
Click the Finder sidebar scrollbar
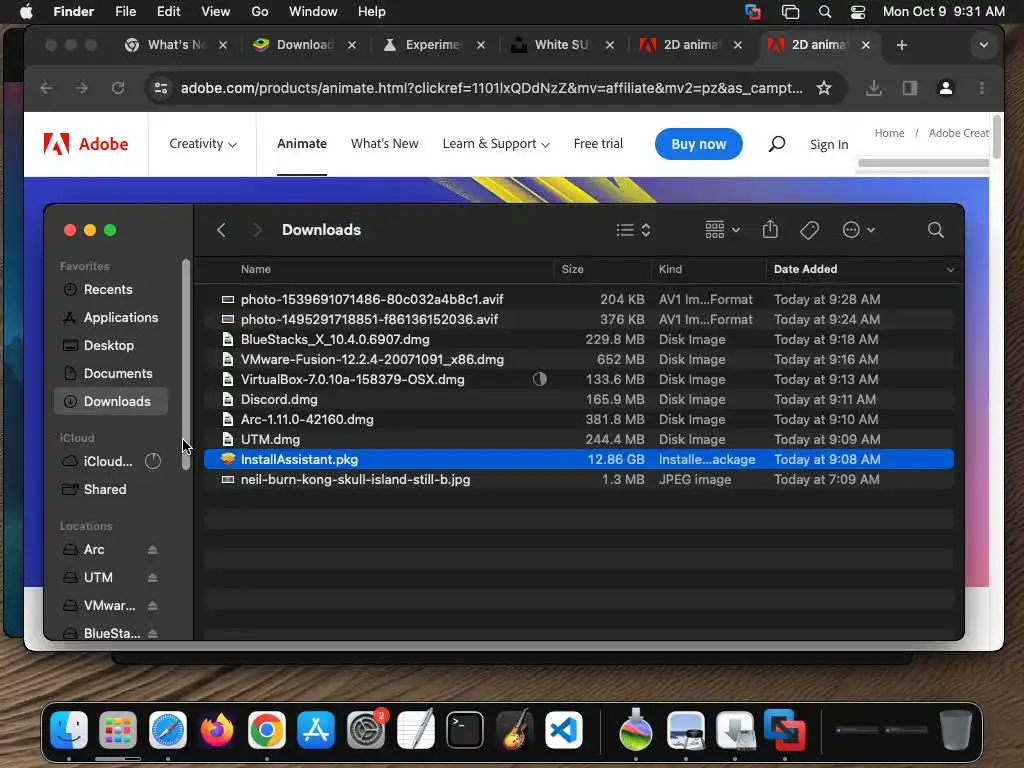click(186, 364)
